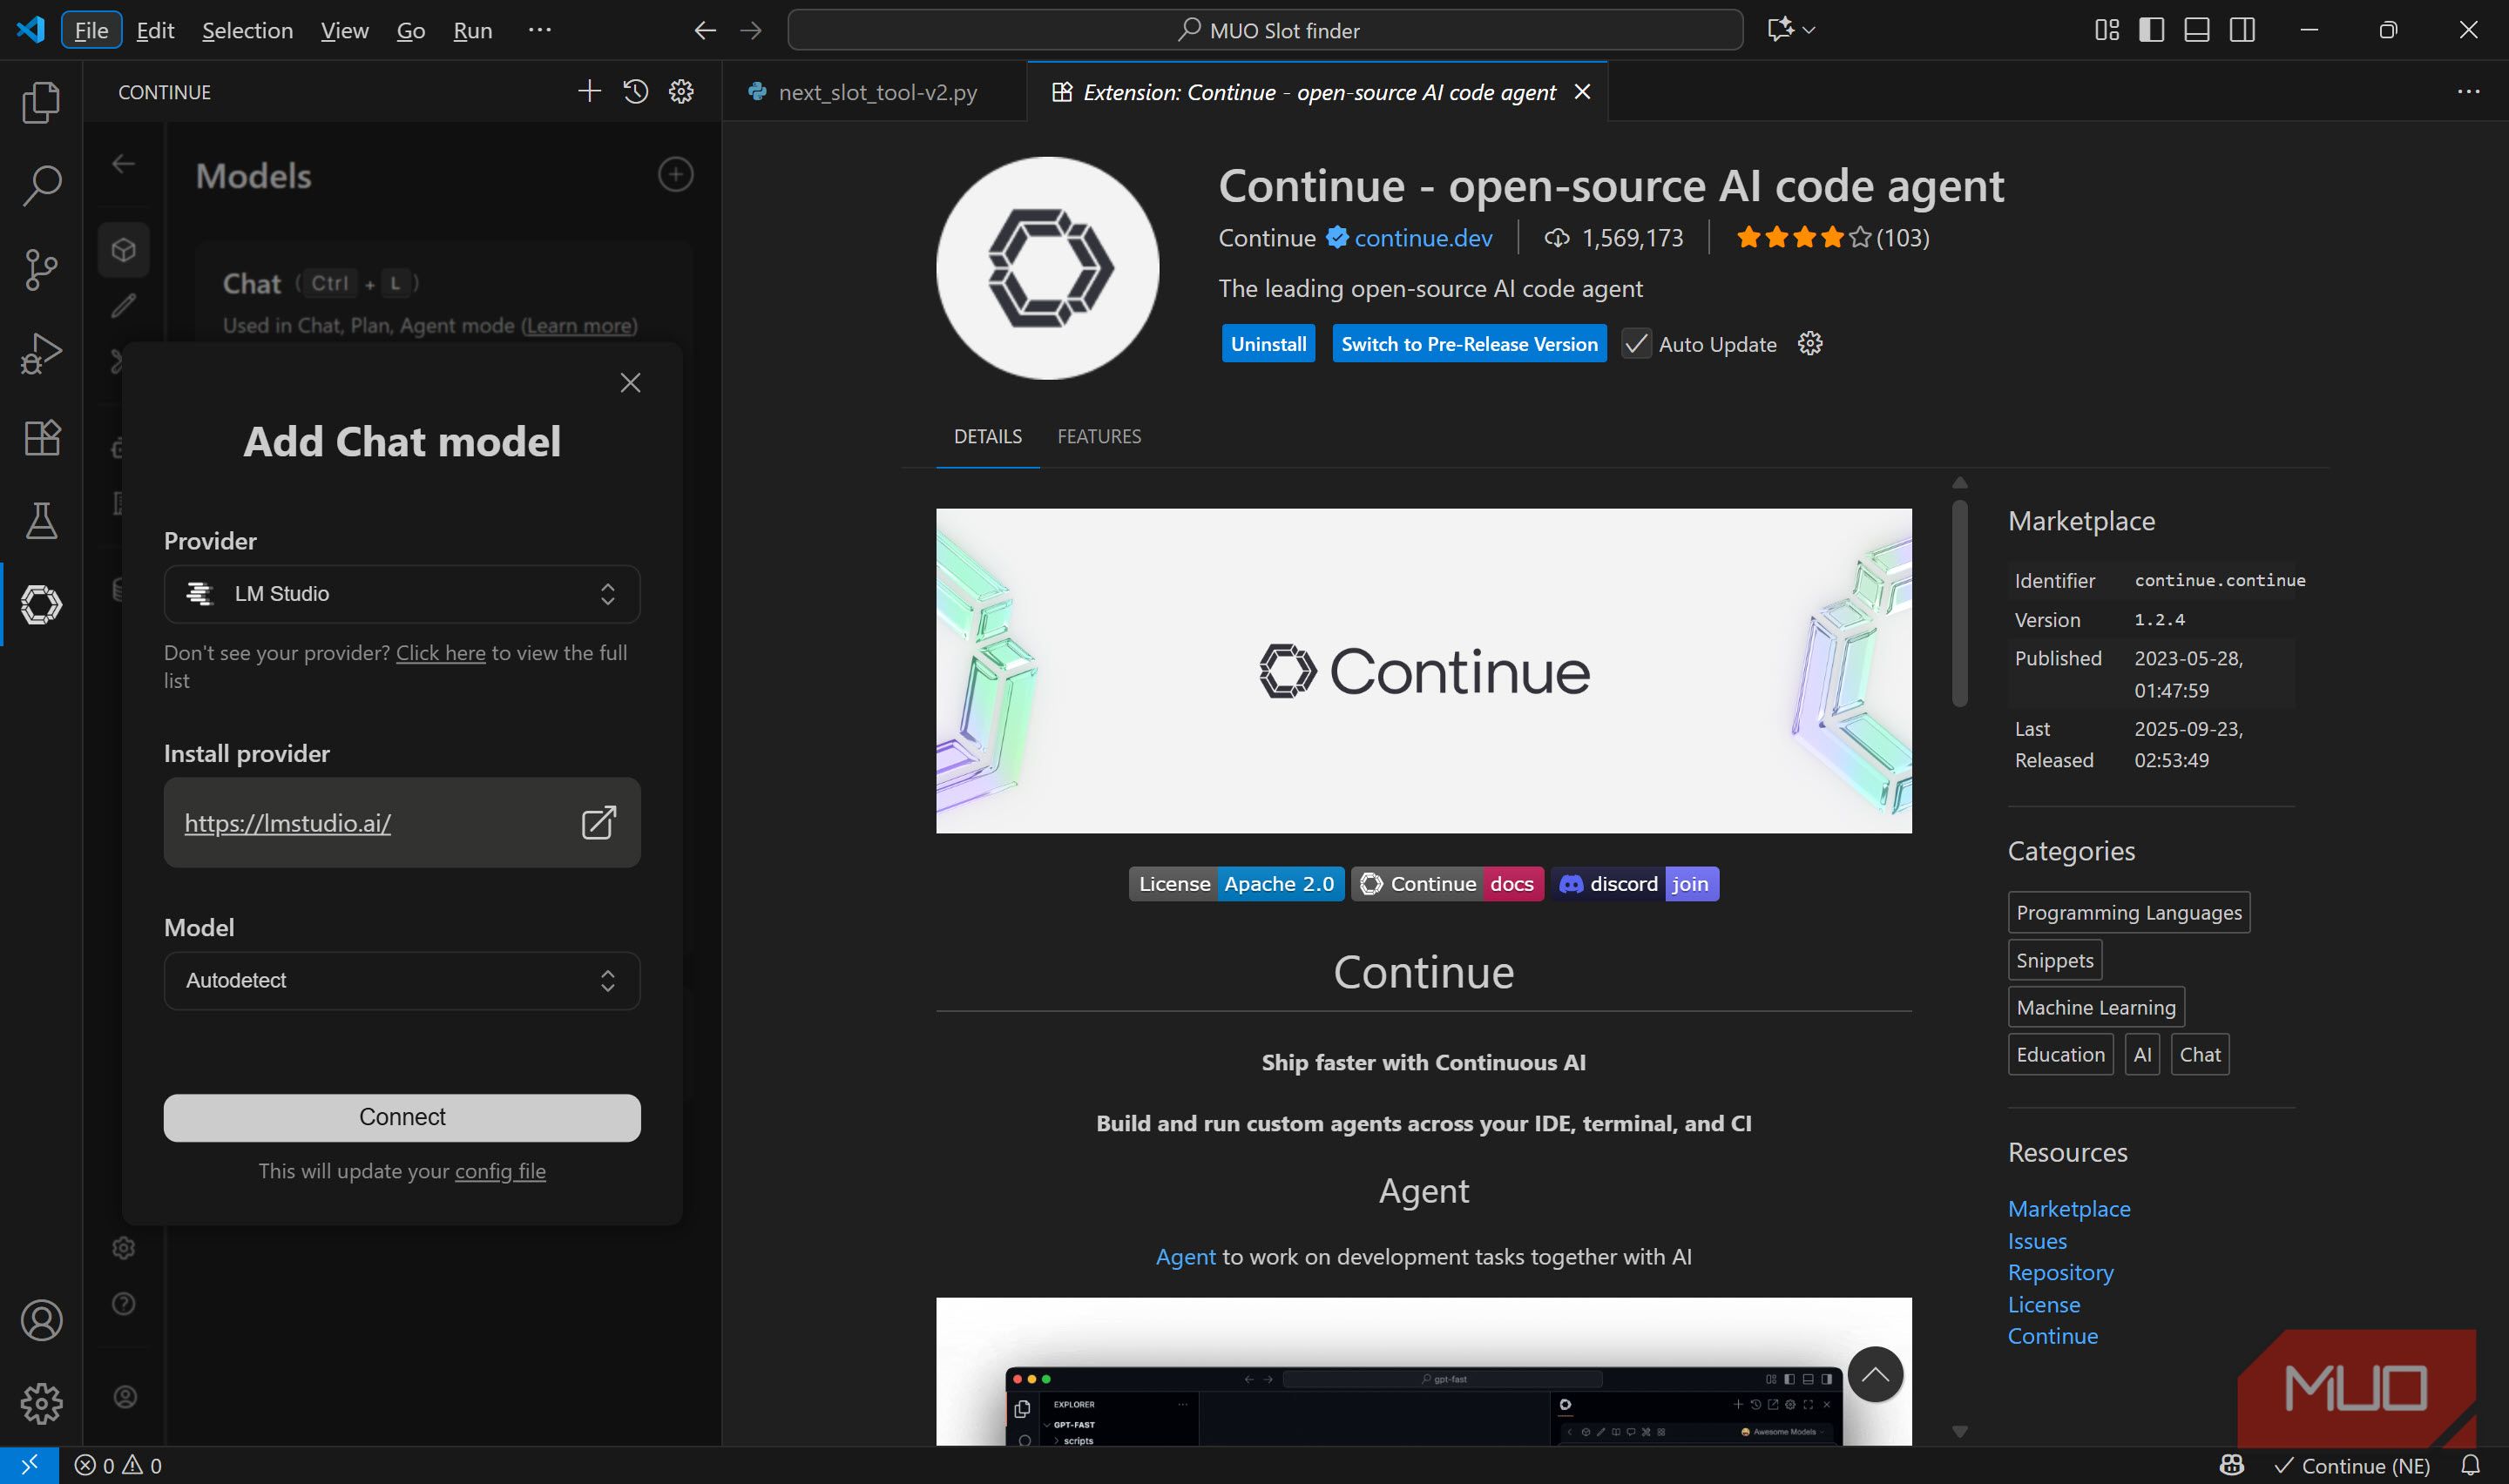Click the Learn more link under Chat
Screen dimensions: 2509x1484
(x=580, y=325)
